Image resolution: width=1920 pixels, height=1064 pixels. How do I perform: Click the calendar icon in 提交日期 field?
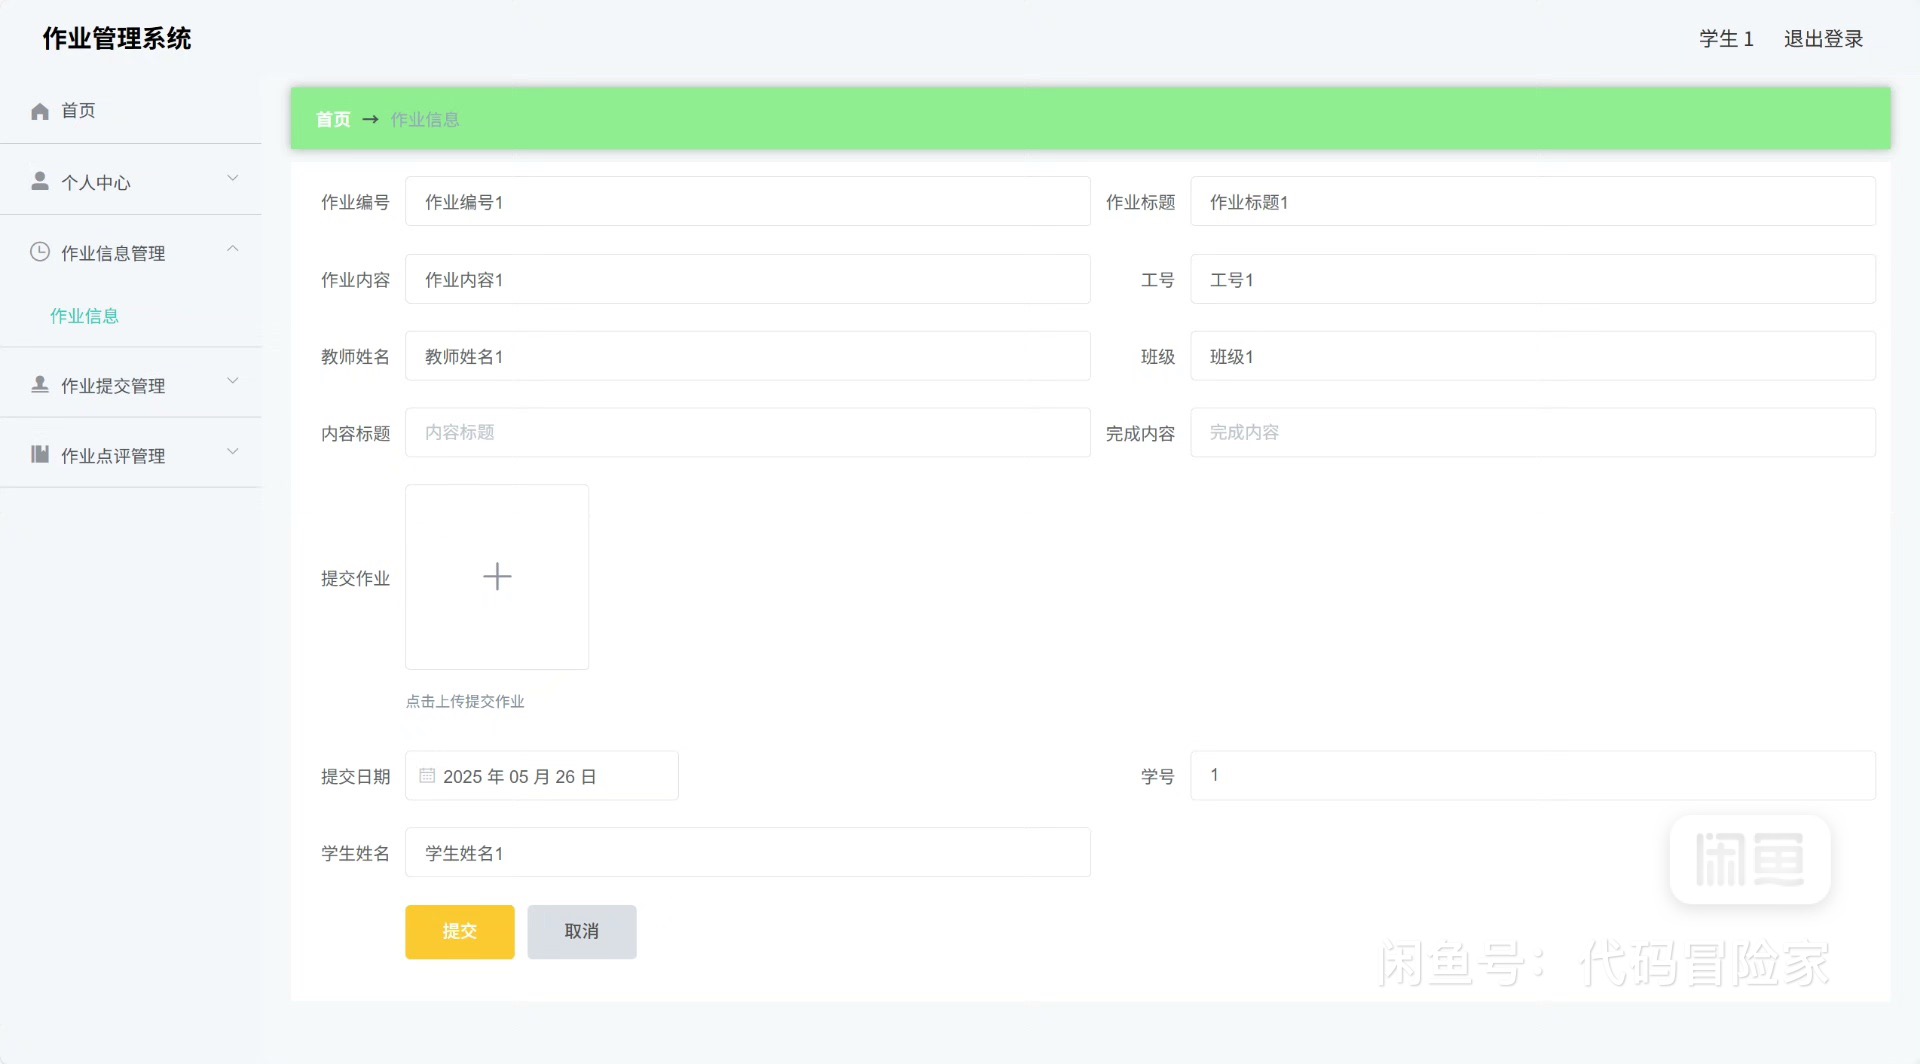(x=427, y=776)
